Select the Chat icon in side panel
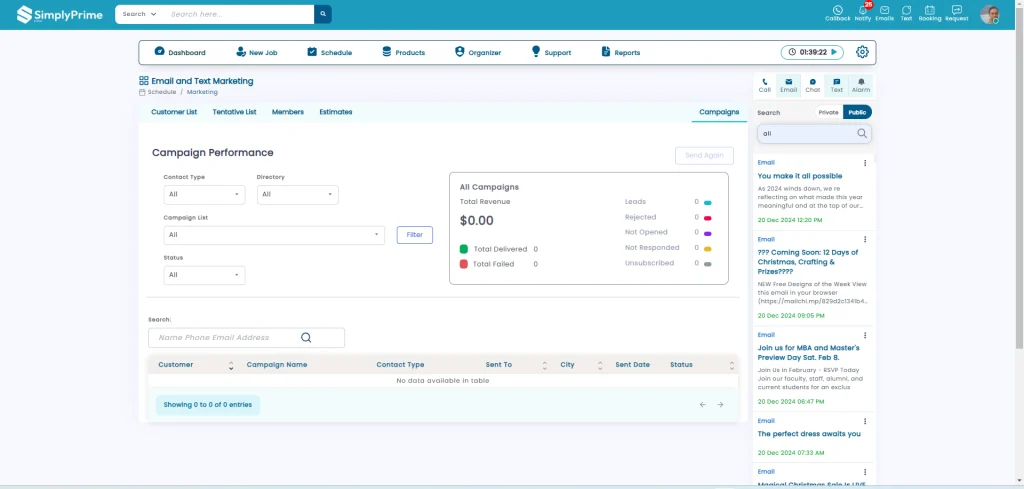 (x=812, y=86)
